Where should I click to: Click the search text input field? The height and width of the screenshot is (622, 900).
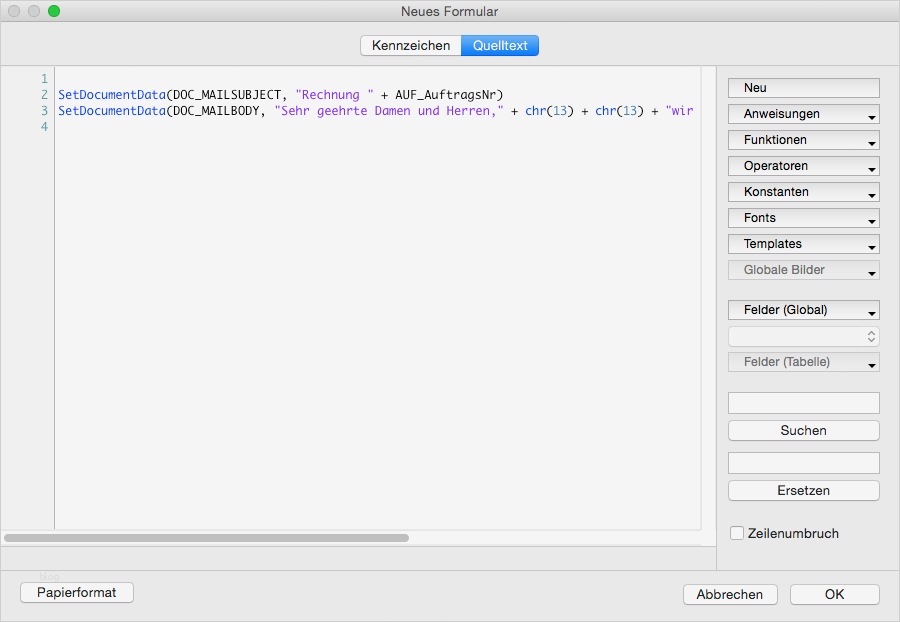coord(804,403)
